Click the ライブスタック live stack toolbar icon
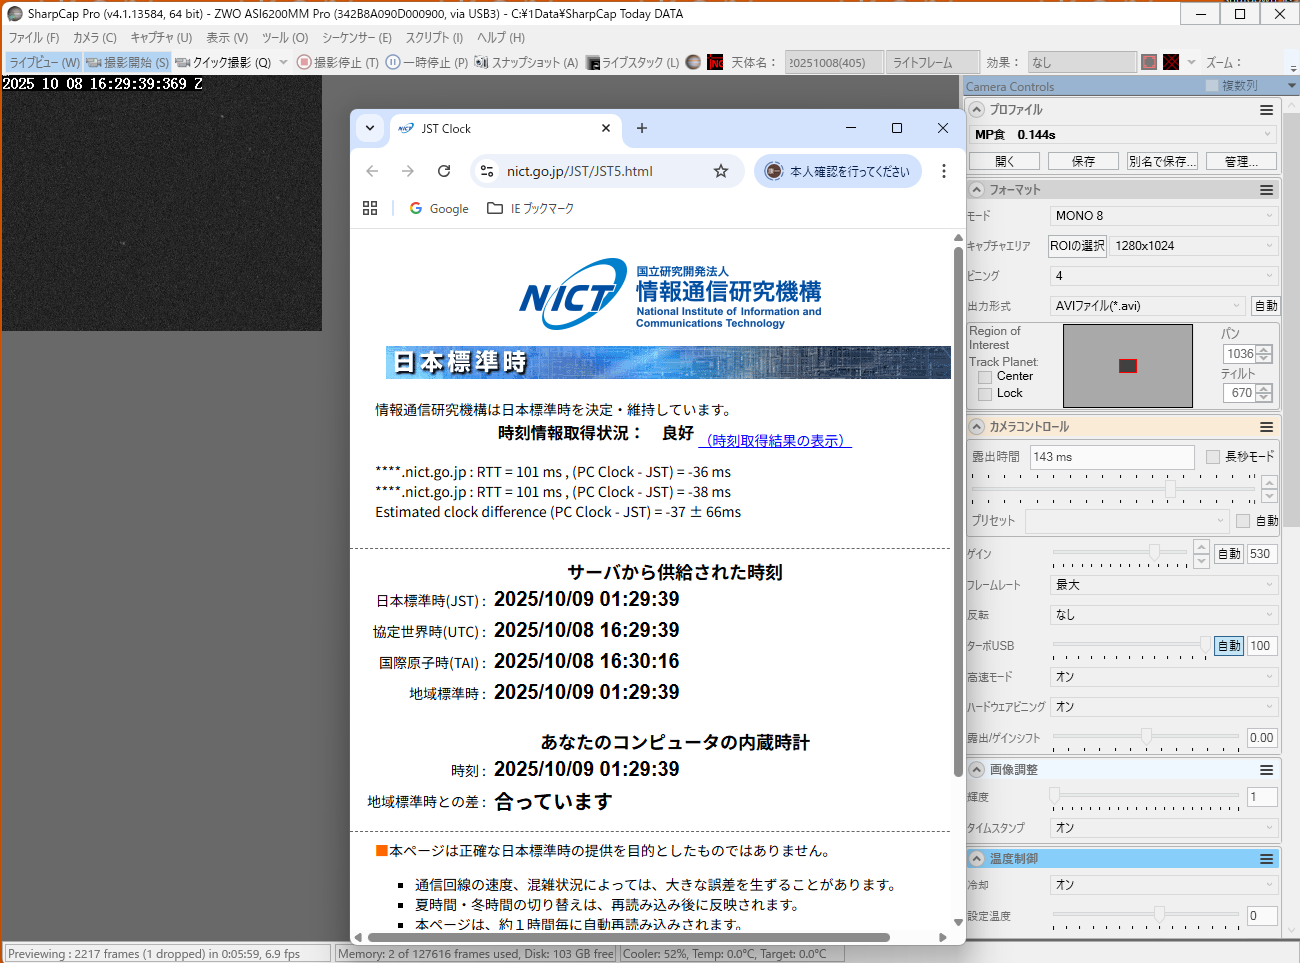Image resolution: width=1300 pixels, height=963 pixels. 594,62
